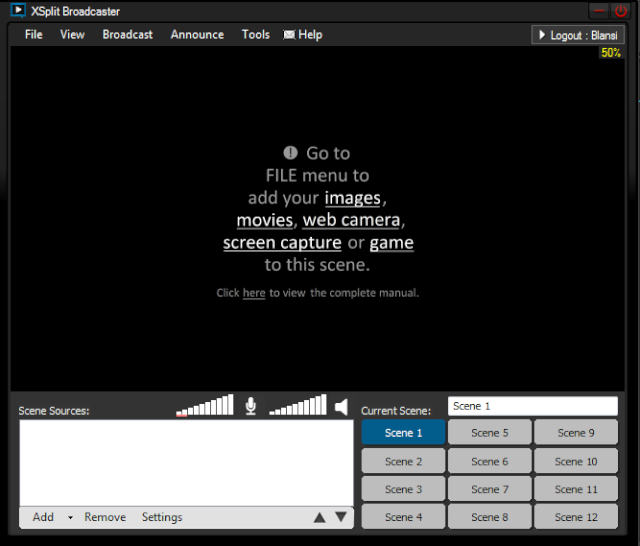The image size is (640, 546).
Task: Click the Current Scene name field
Action: click(x=533, y=406)
